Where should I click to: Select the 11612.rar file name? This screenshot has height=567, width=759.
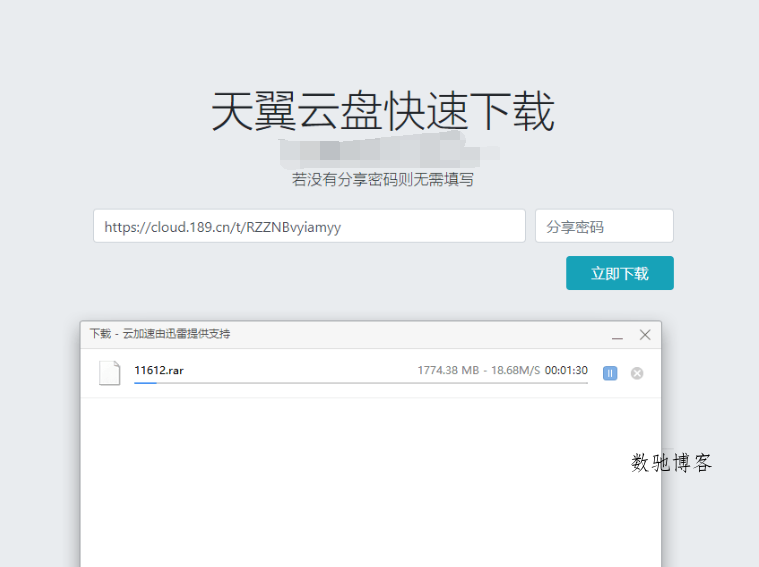tap(159, 370)
